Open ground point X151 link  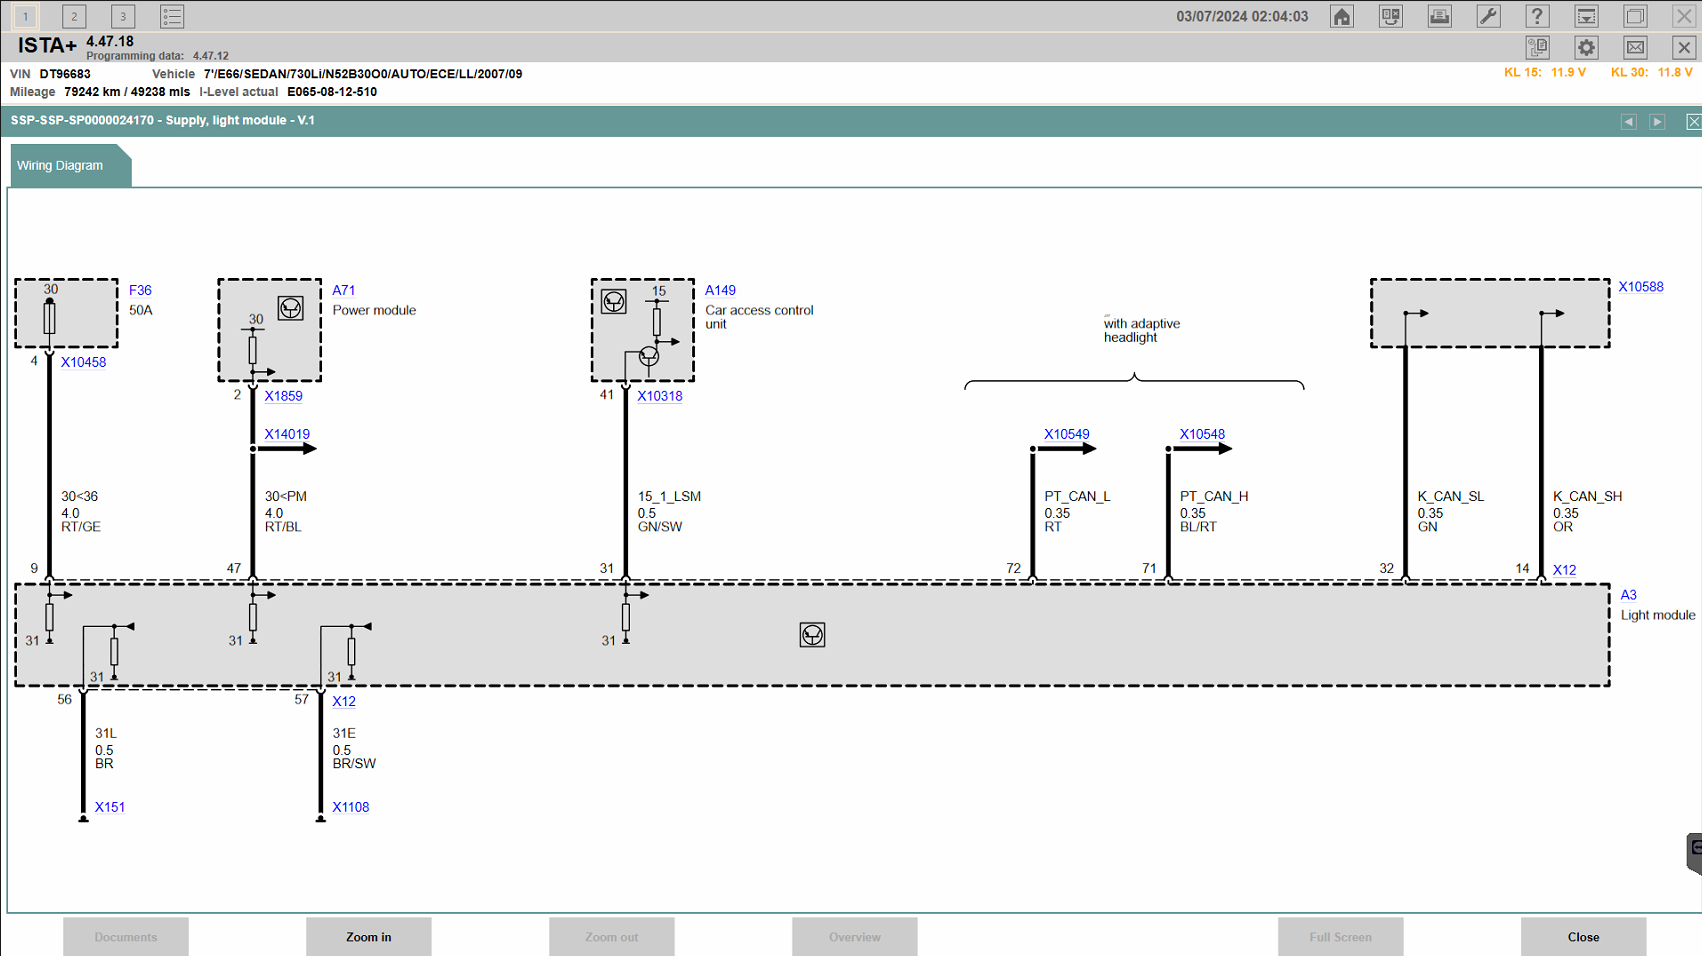click(x=110, y=807)
